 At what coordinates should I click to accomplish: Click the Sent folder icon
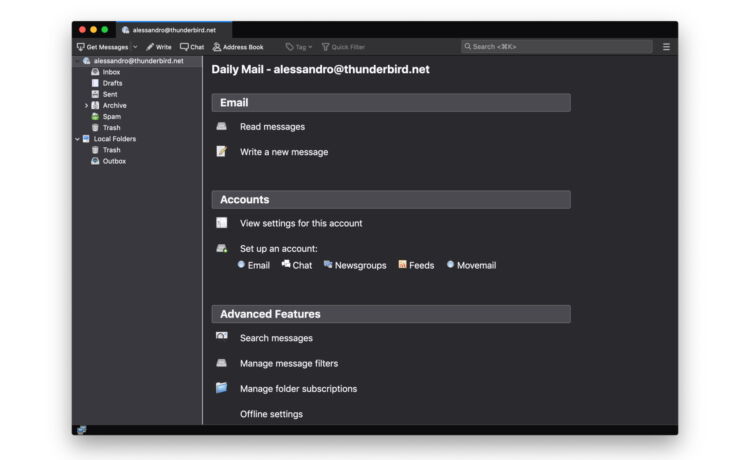(x=95, y=94)
